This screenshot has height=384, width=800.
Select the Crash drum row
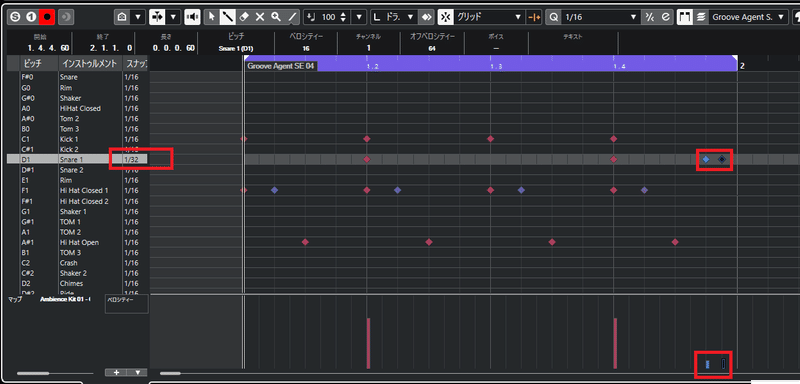(x=78, y=263)
